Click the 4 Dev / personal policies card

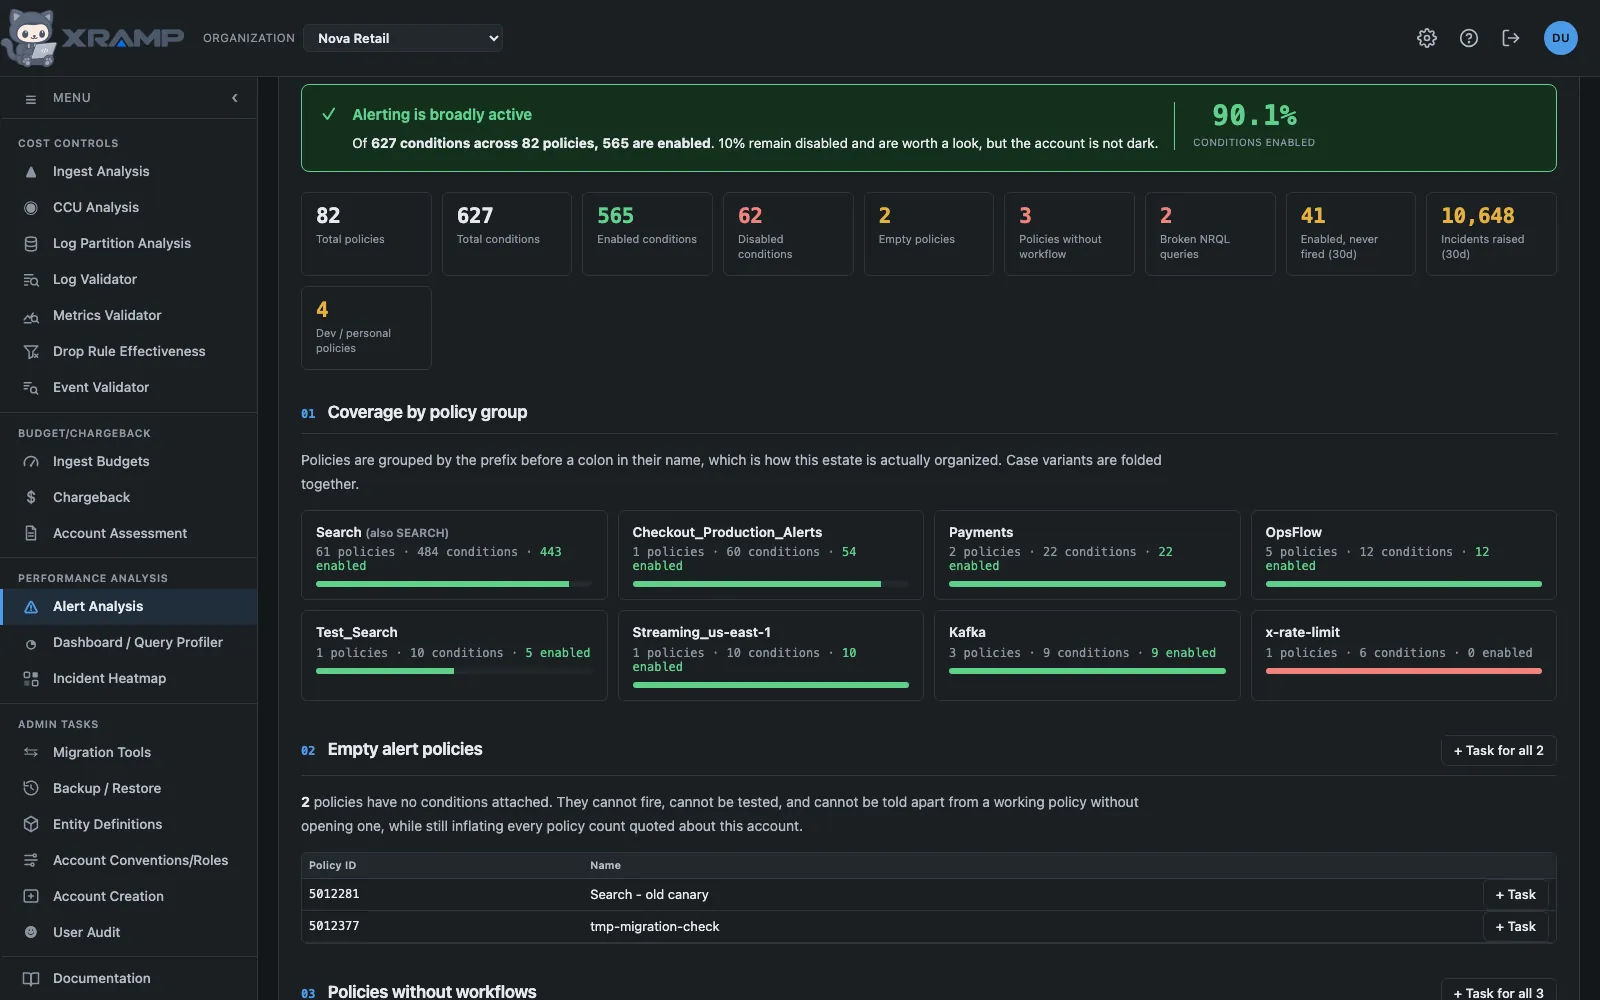click(366, 328)
